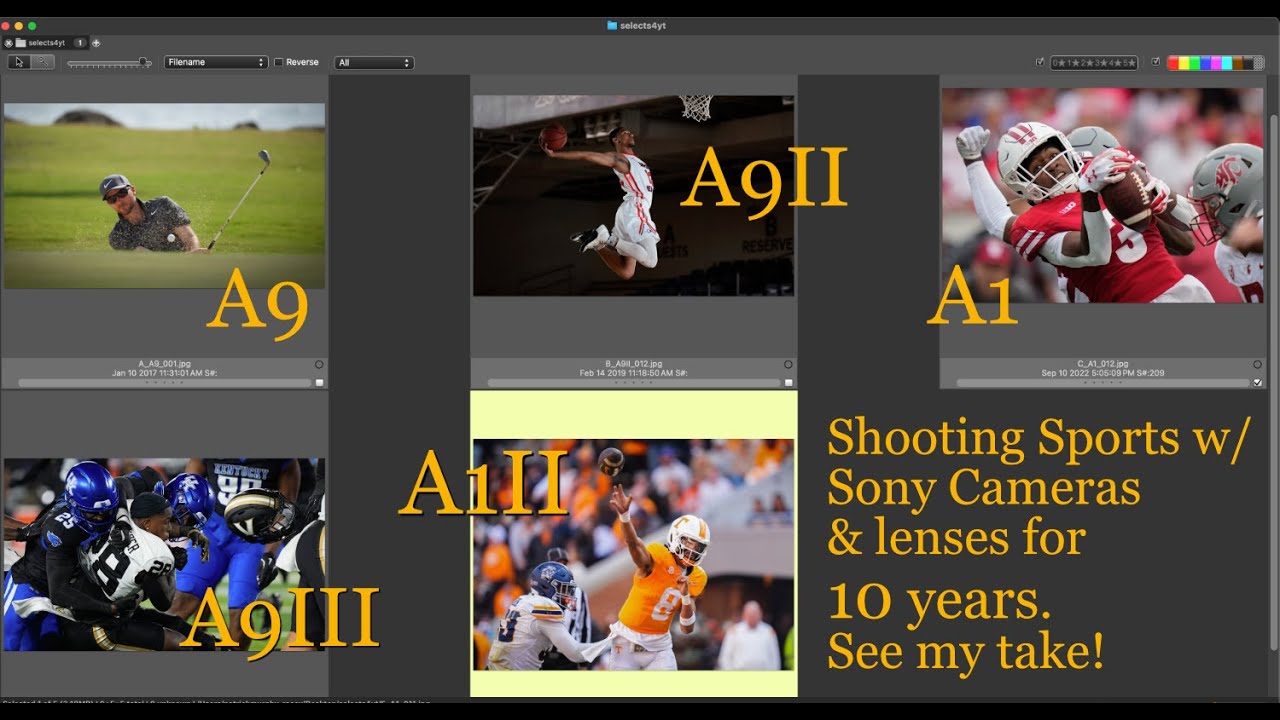The image size is (1280, 720).
Task: Filter by the gray no-color class
Action: point(1259,63)
